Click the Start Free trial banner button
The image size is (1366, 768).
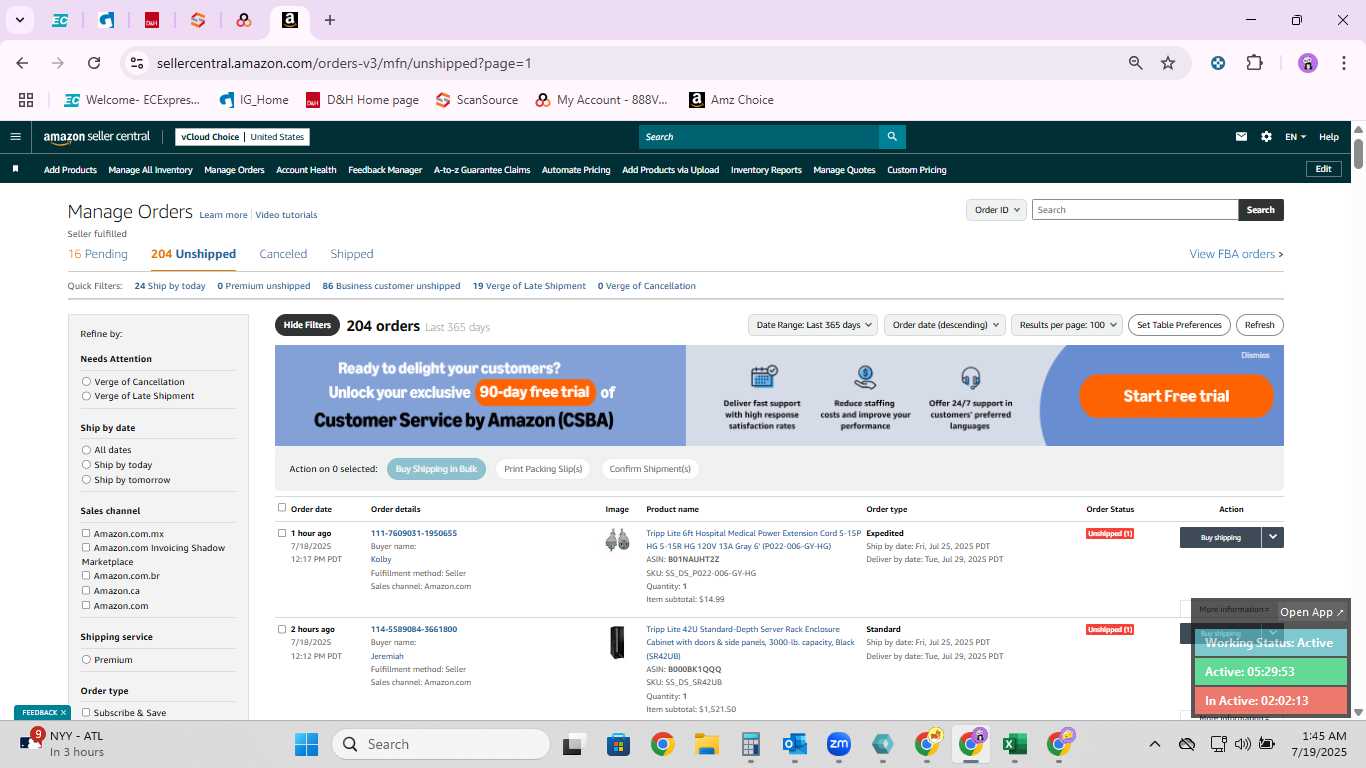click(1176, 396)
